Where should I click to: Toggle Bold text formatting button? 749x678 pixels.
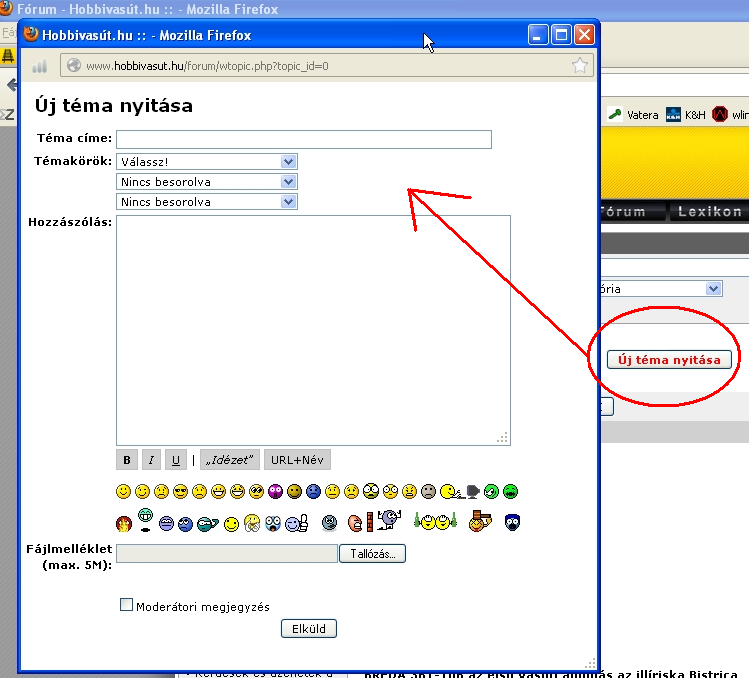pos(127,460)
